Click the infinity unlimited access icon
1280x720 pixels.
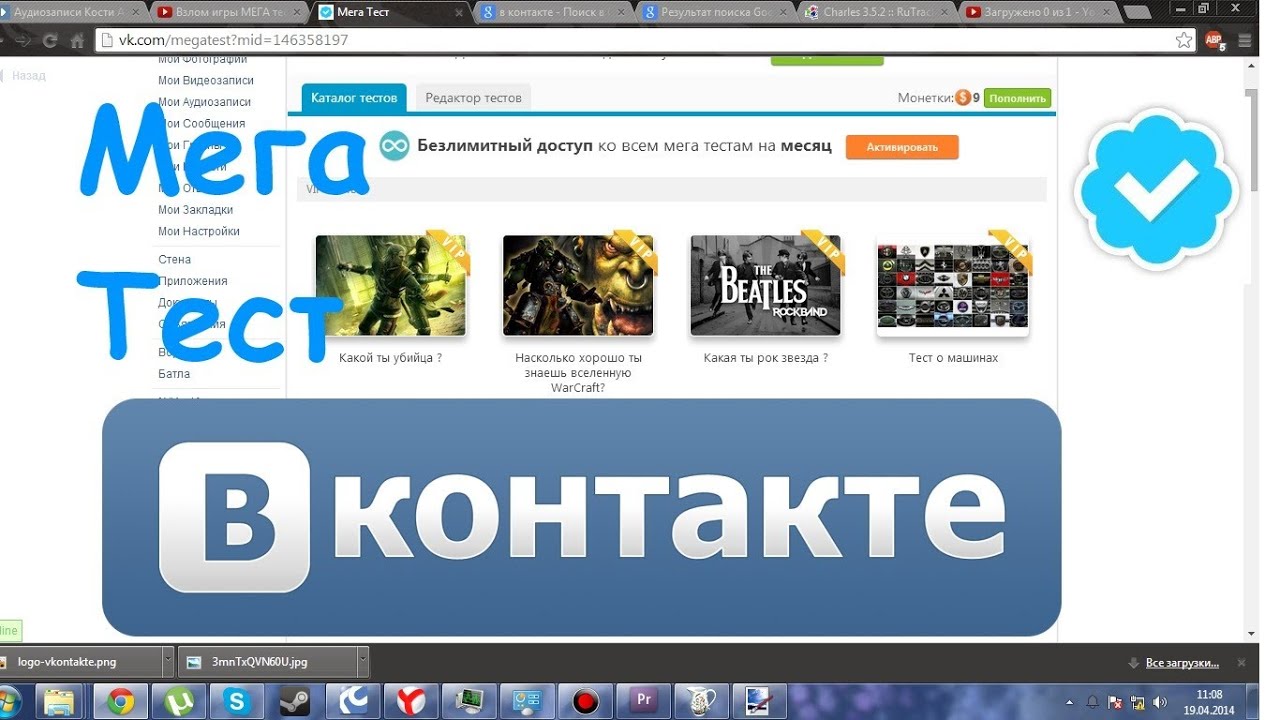(x=395, y=146)
